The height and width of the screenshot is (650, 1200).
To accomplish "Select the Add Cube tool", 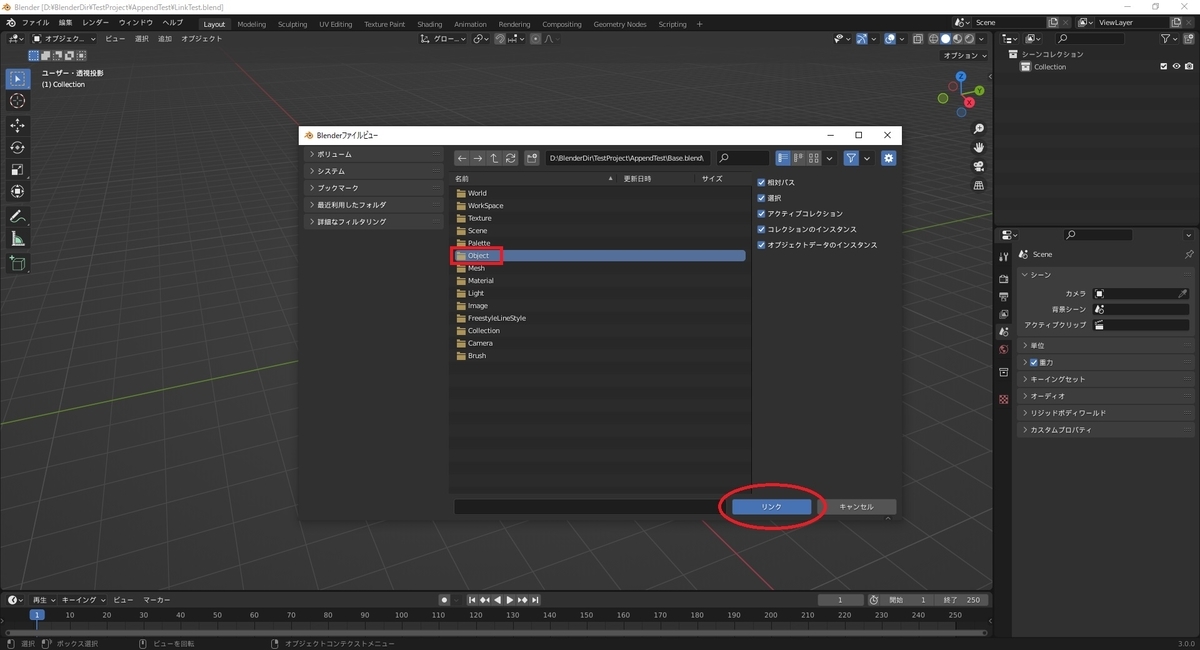I will (17, 263).
